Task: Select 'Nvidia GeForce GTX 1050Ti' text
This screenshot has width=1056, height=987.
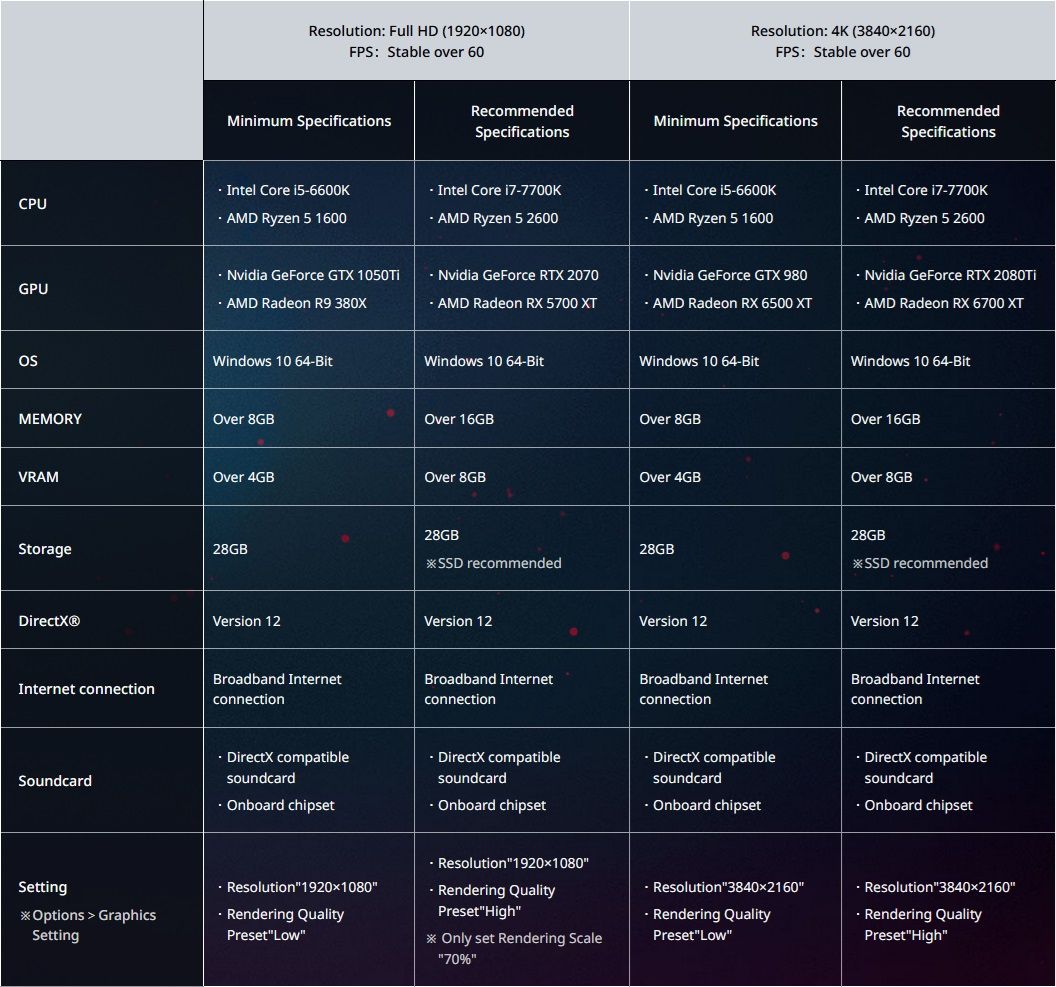Action: (x=312, y=275)
